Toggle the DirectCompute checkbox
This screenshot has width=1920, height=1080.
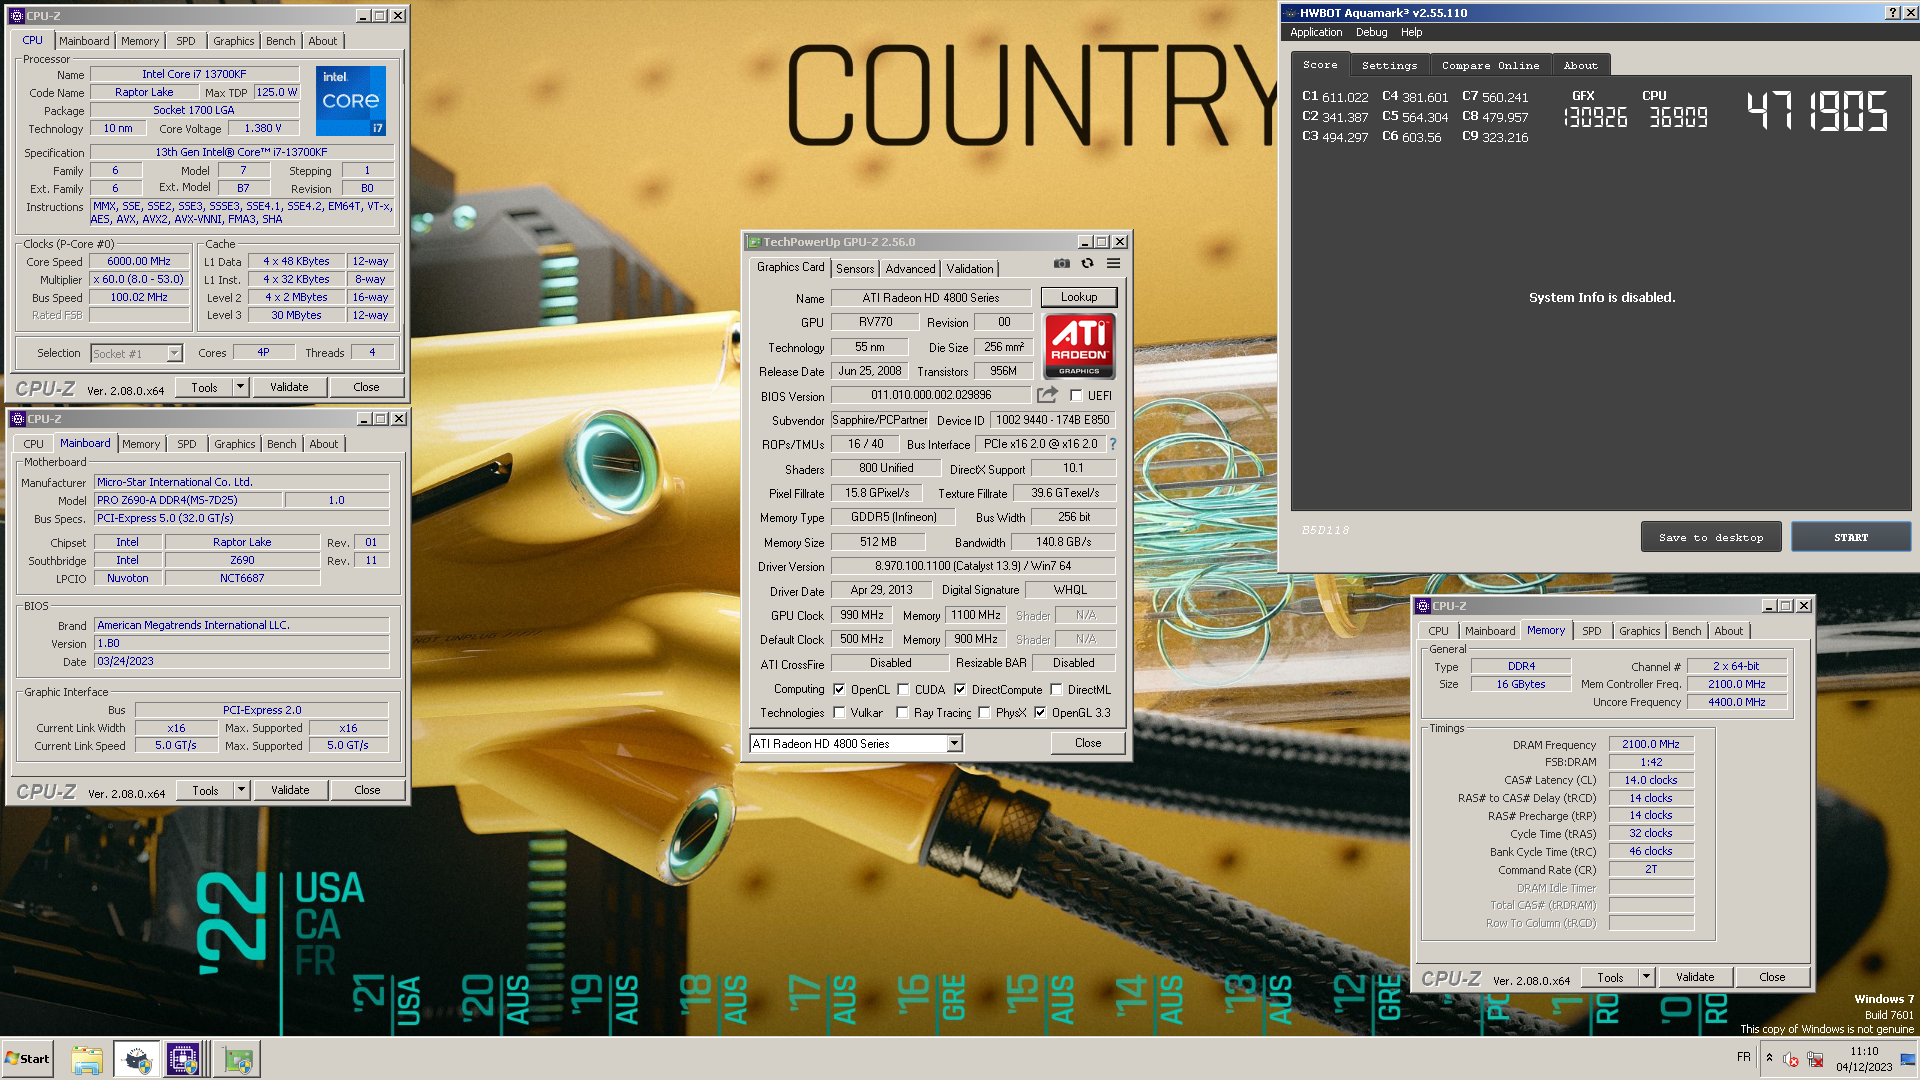(960, 690)
